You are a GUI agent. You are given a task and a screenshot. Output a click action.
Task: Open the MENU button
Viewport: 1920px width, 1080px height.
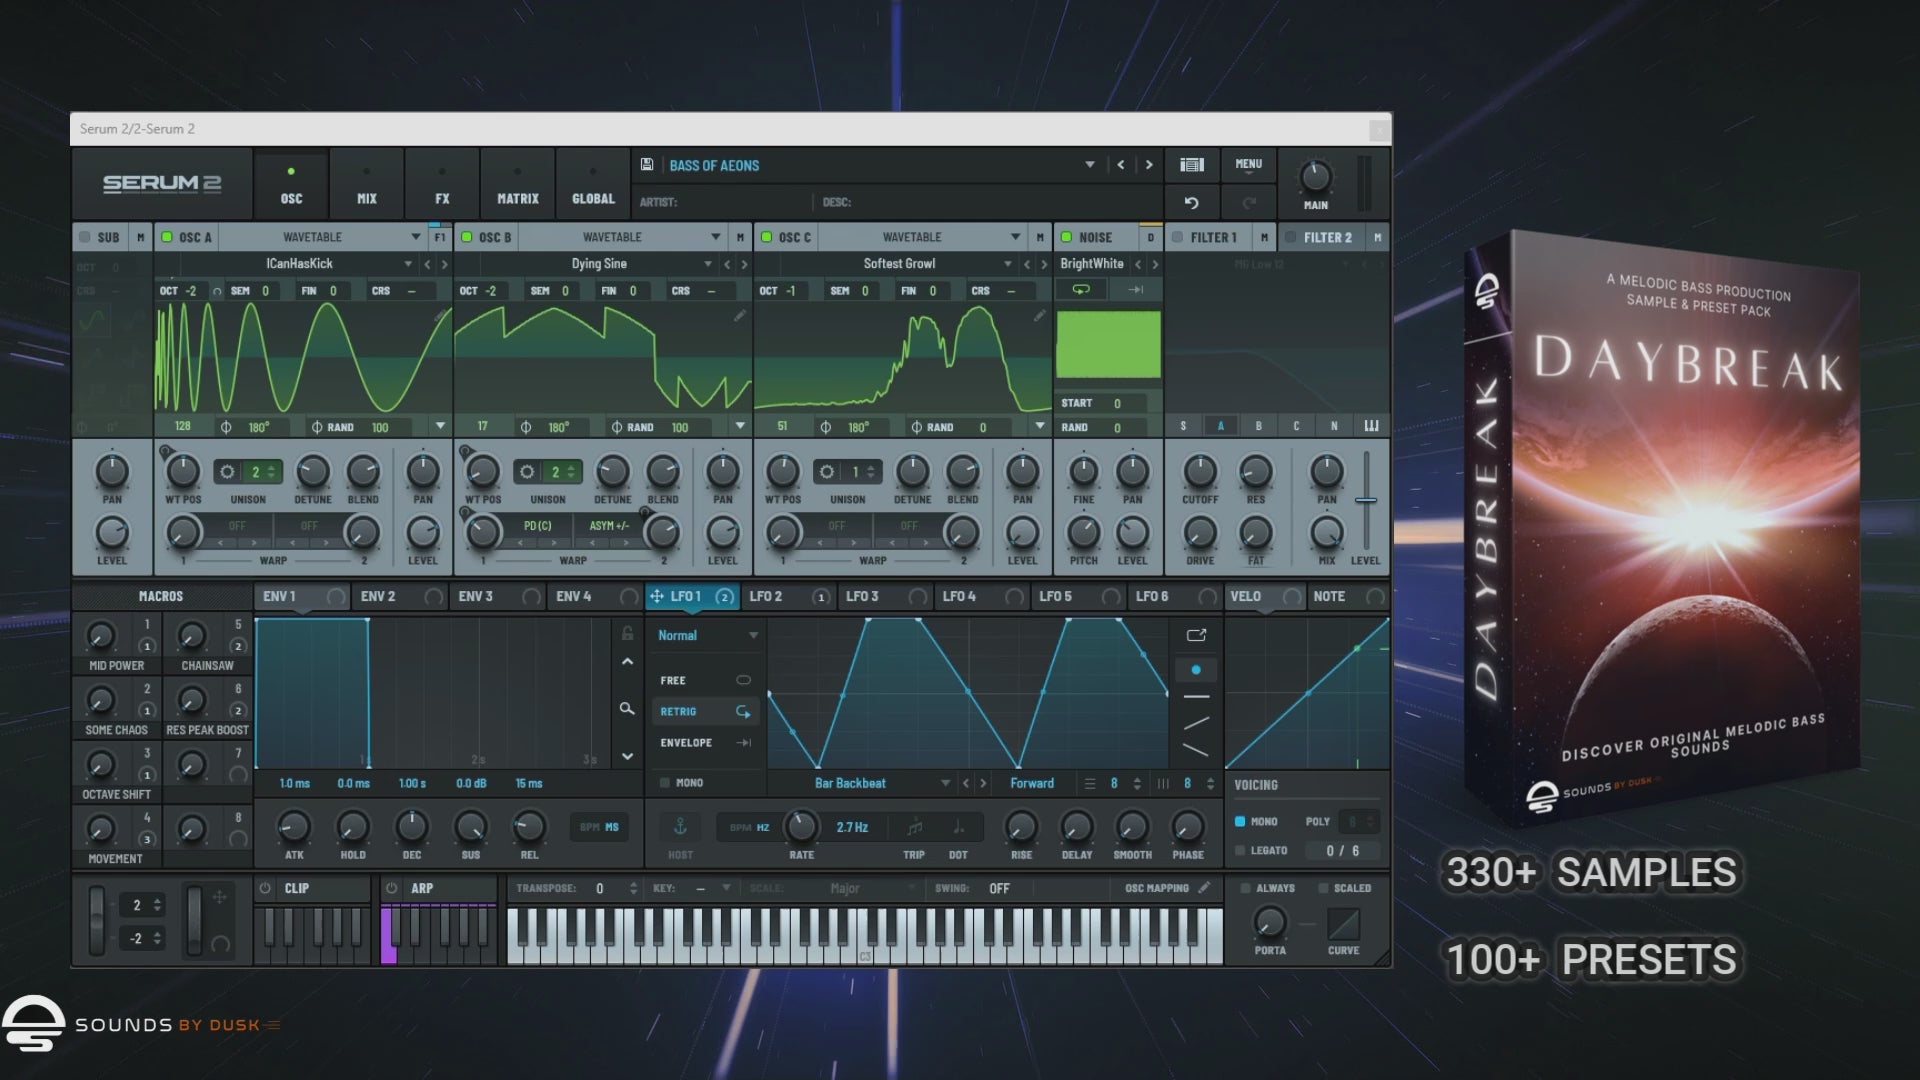pyautogui.click(x=1248, y=165)
